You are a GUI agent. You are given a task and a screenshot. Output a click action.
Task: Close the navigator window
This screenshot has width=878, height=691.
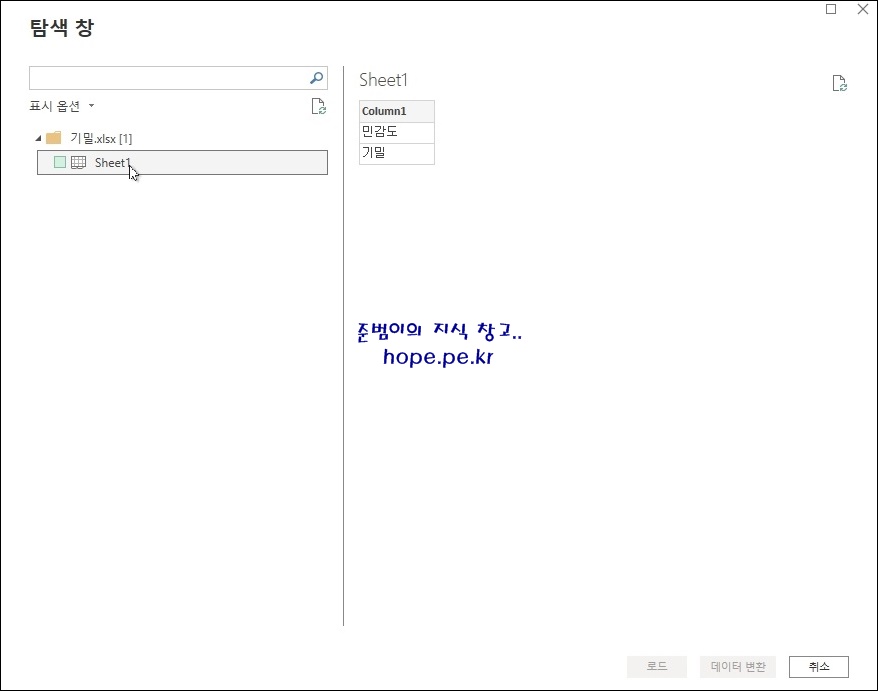click(863, 9)
